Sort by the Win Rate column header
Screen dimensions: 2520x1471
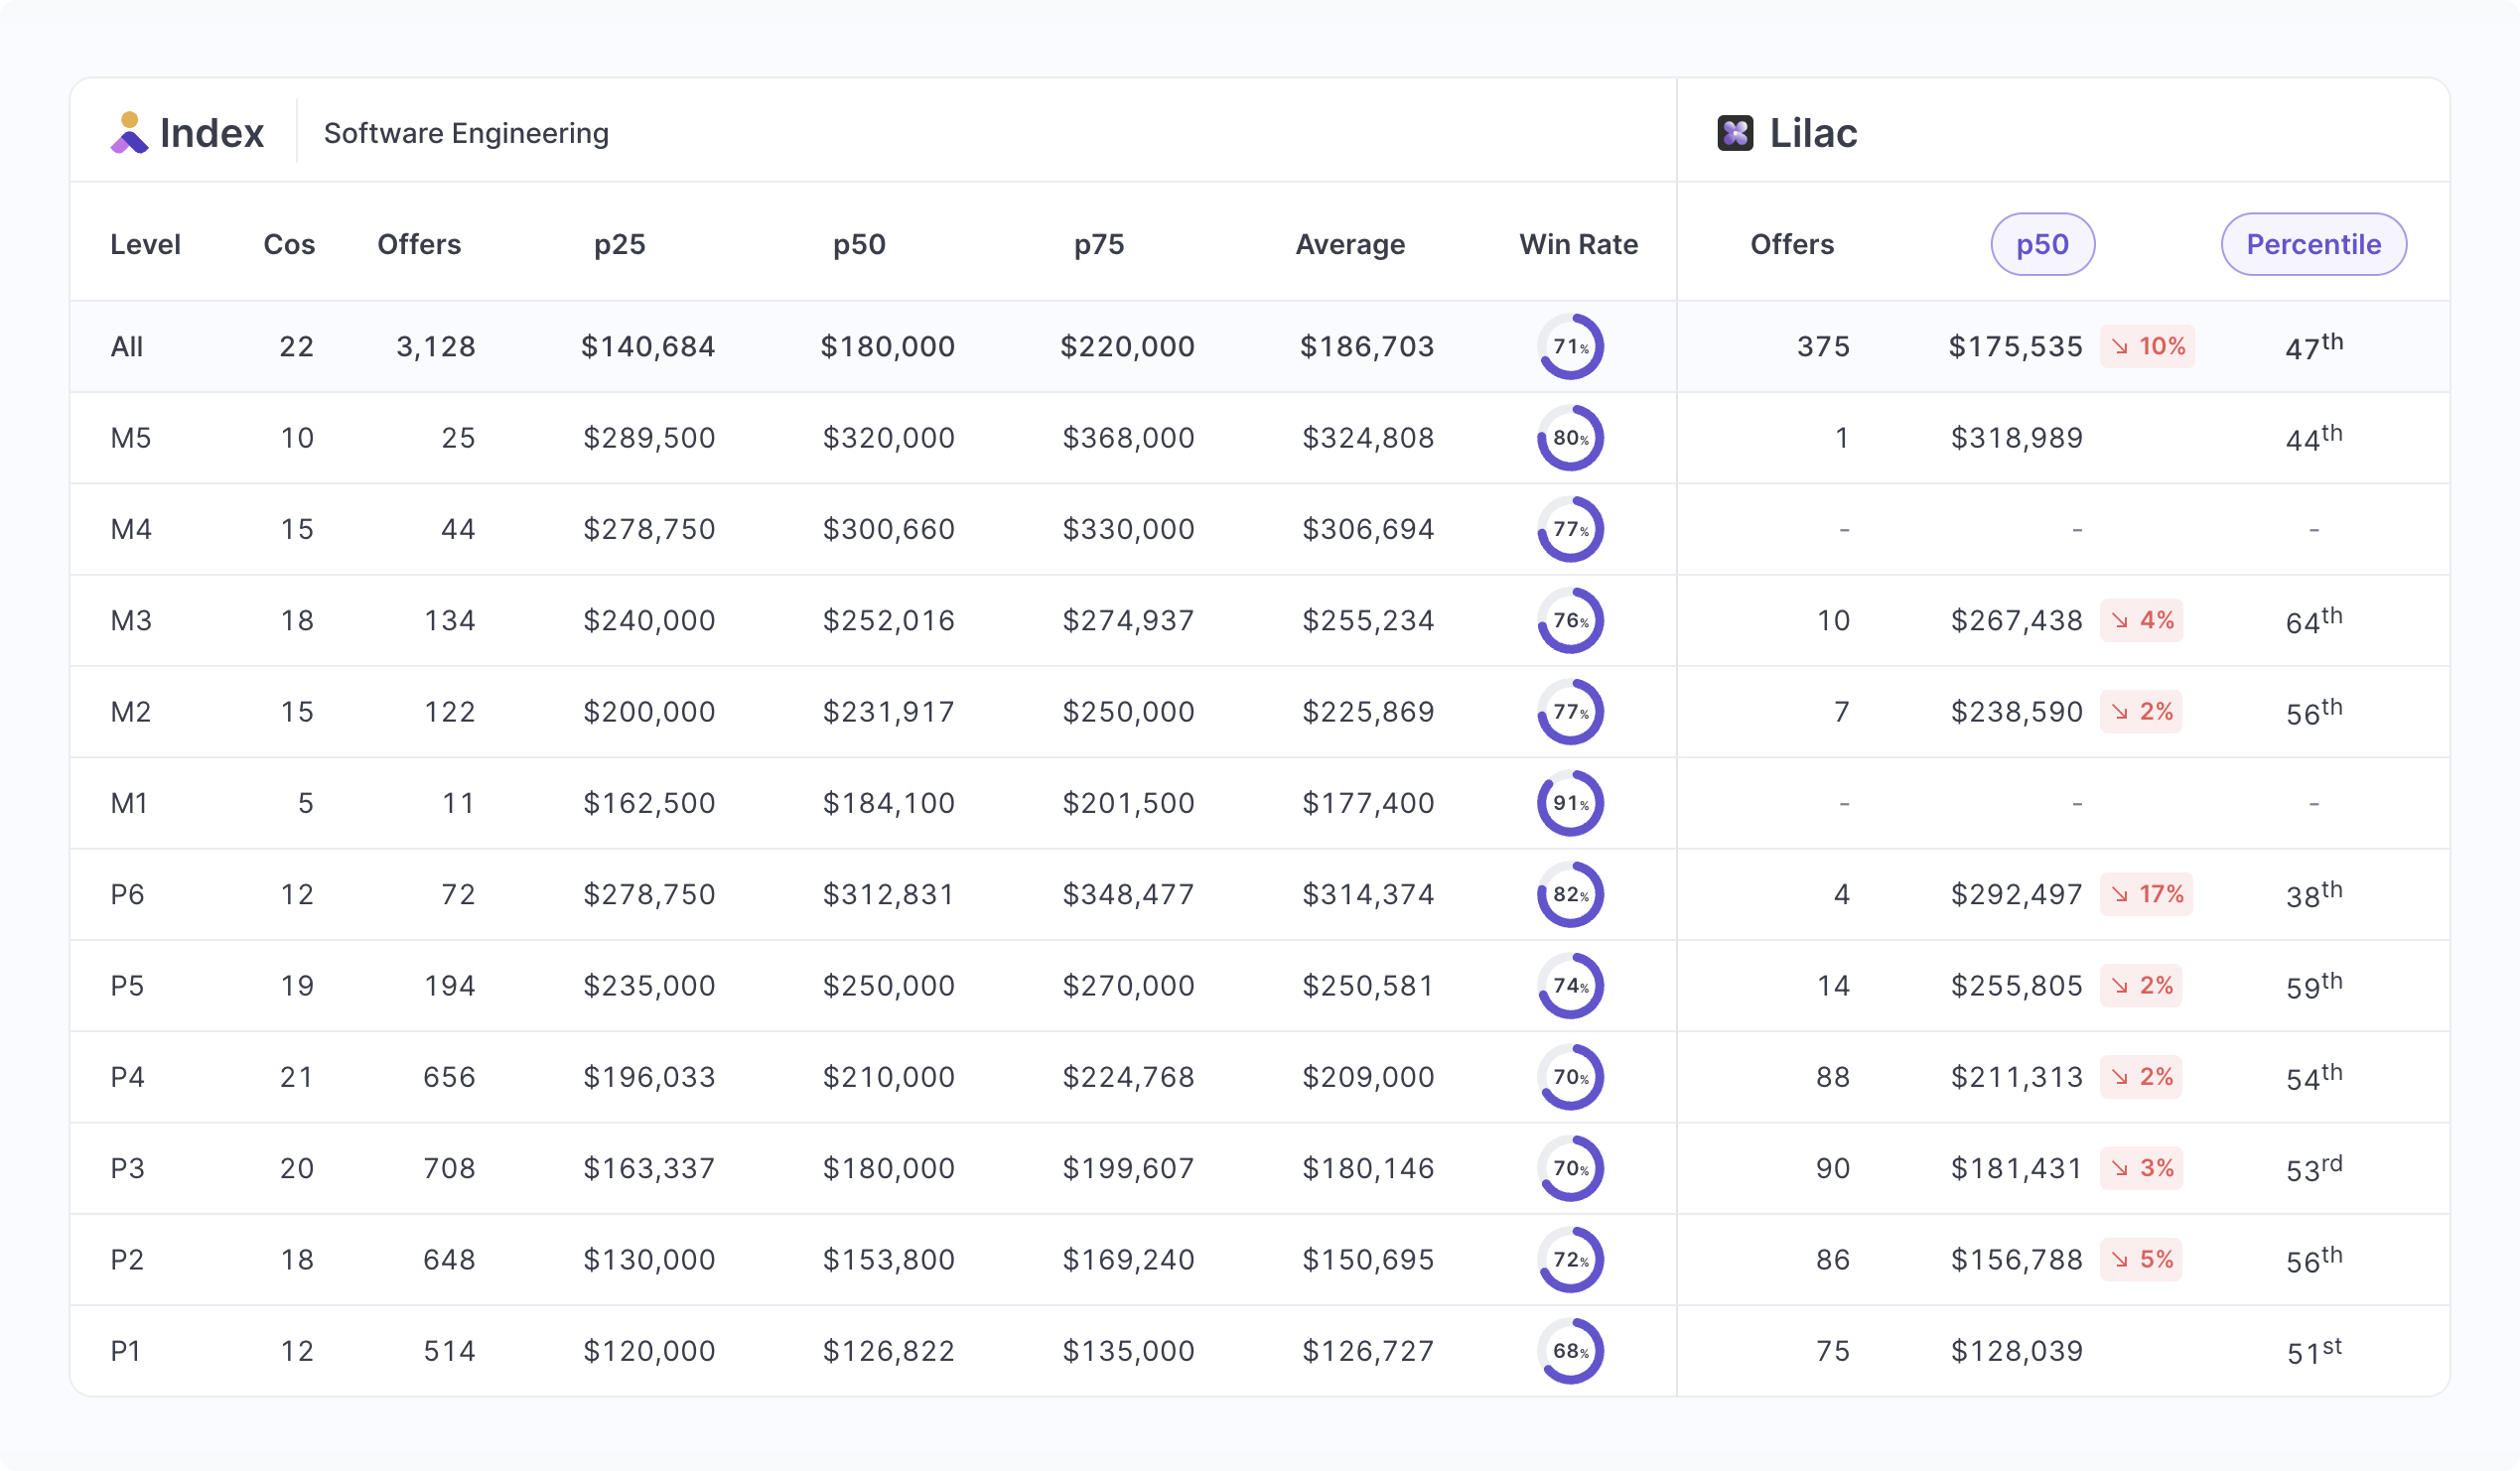coord(1578,244)
